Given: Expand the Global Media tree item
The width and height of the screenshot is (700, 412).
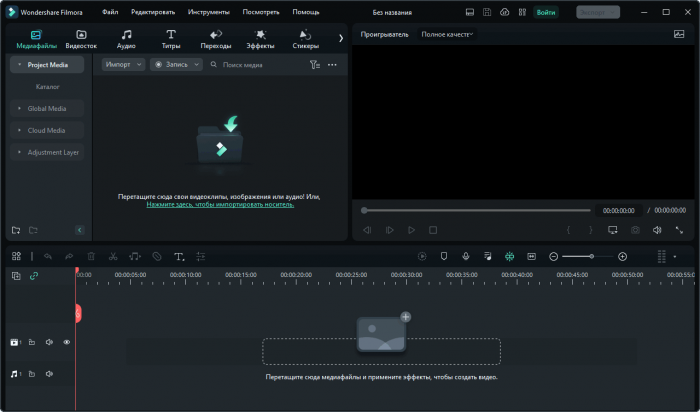Looking at the screenshot, I should (x=47, y=108).
